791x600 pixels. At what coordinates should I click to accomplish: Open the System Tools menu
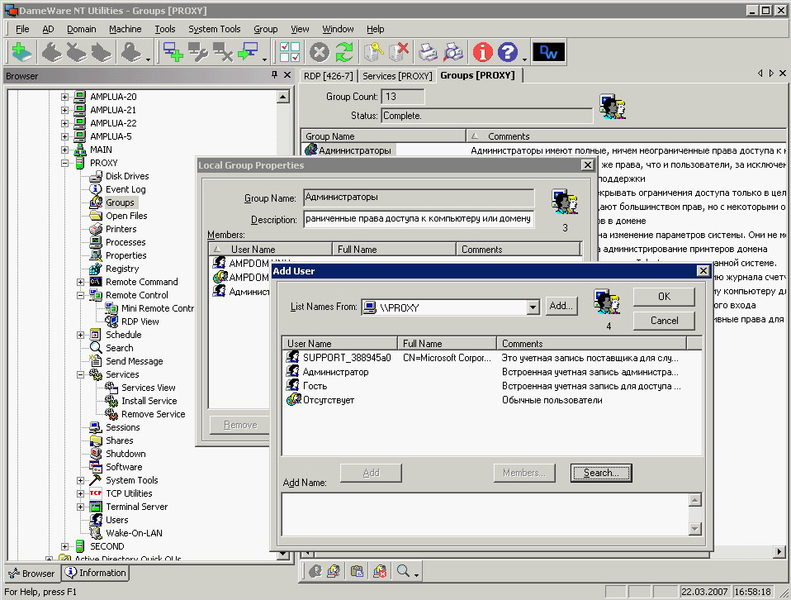pyautogui.click(x=214, y=29)
